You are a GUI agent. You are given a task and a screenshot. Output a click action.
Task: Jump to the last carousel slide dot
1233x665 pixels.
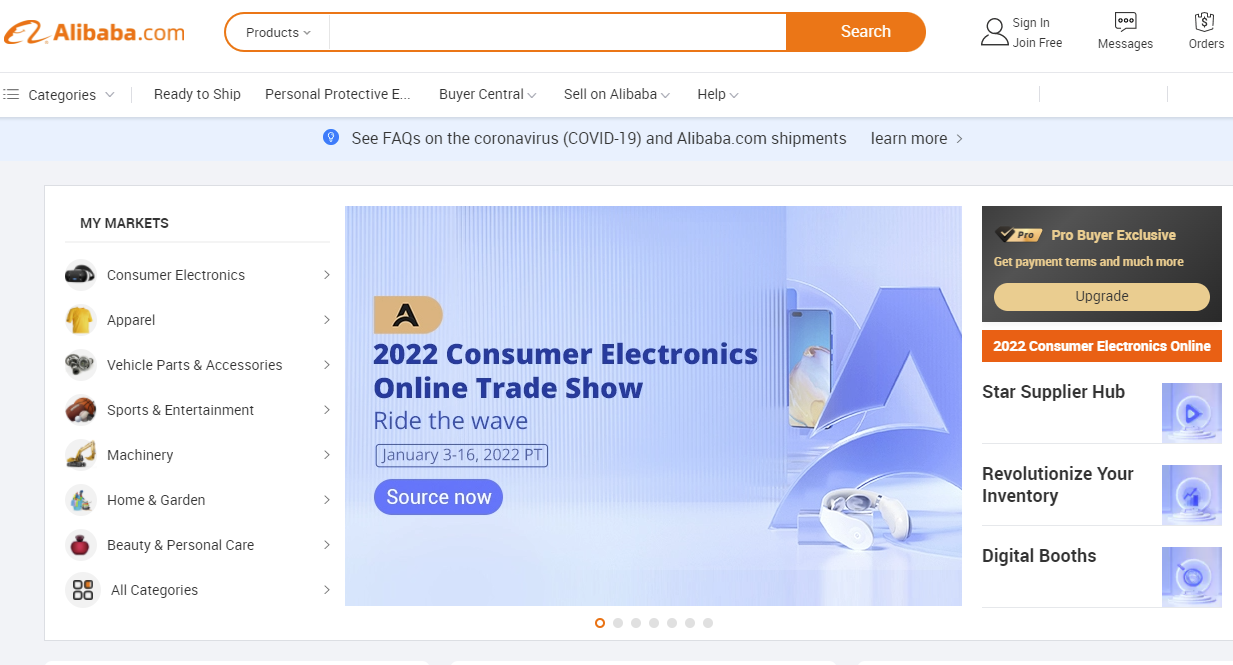[708, 623]
